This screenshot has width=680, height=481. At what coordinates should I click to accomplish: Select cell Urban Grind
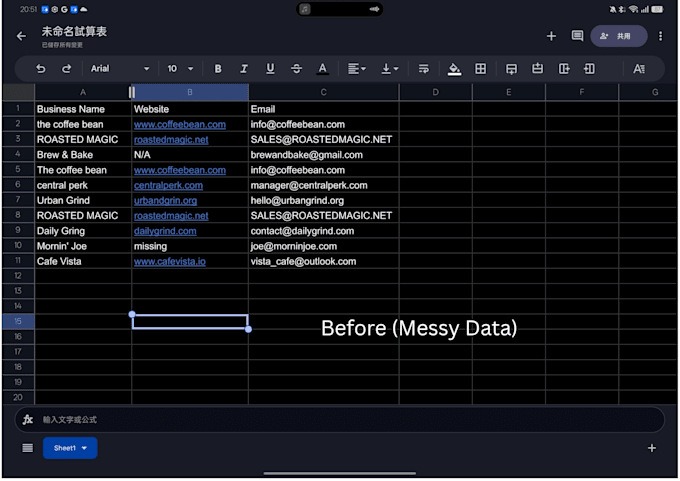coord(83,200)
